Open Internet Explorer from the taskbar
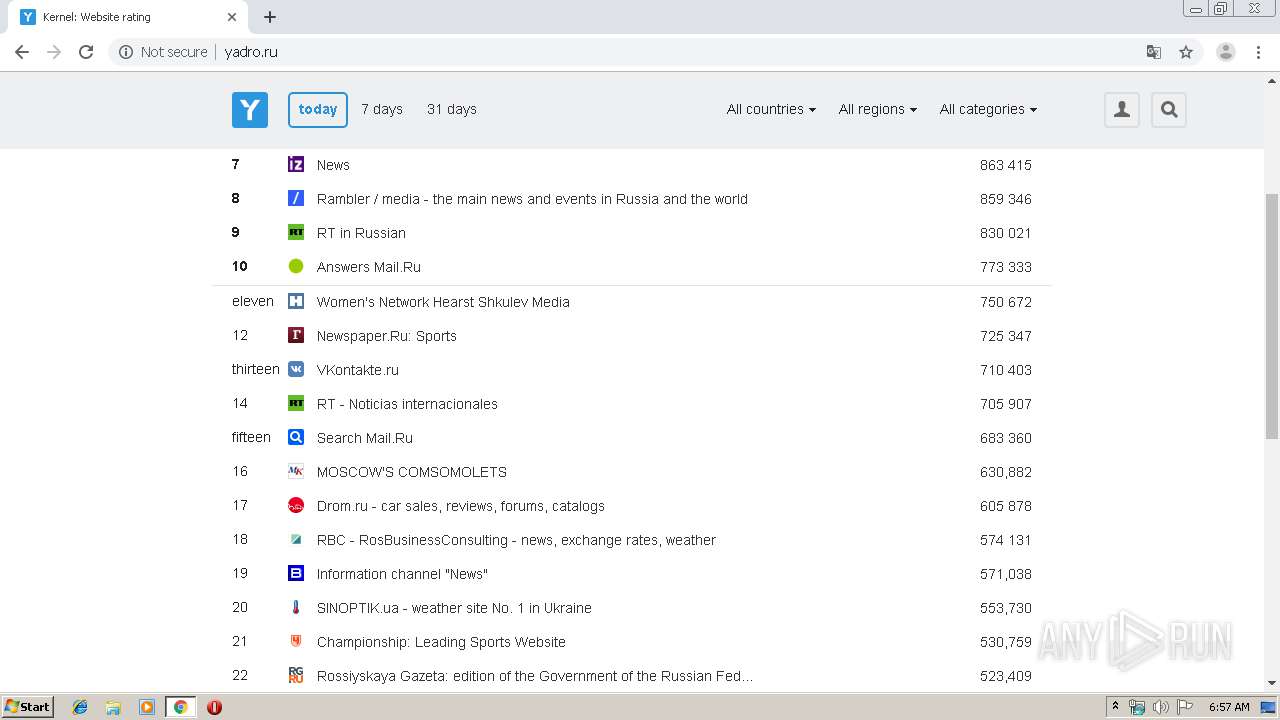 [x=80, y=707]
